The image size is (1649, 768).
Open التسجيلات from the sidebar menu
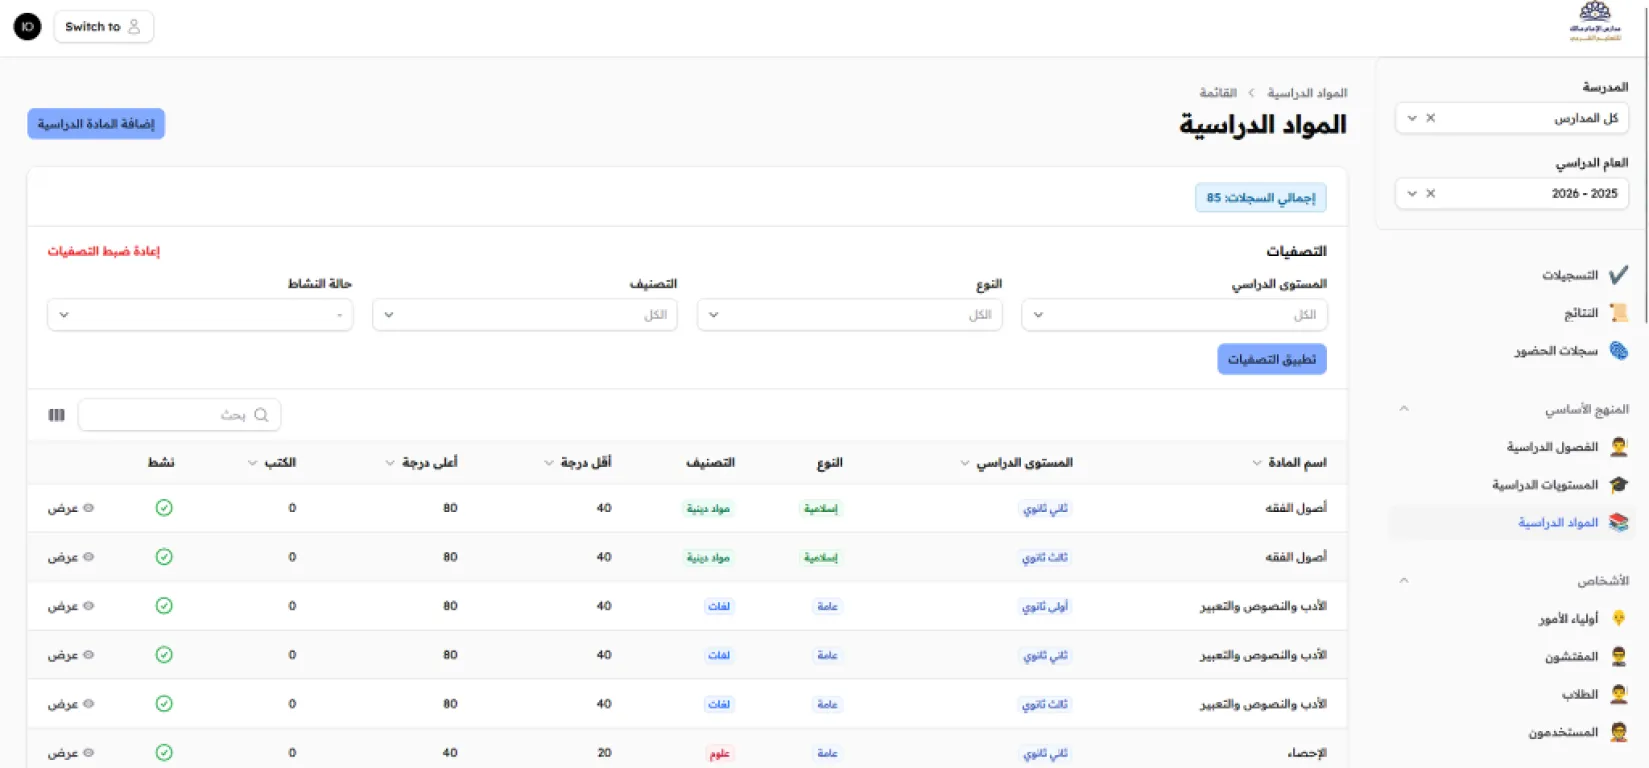(1570, 275)
